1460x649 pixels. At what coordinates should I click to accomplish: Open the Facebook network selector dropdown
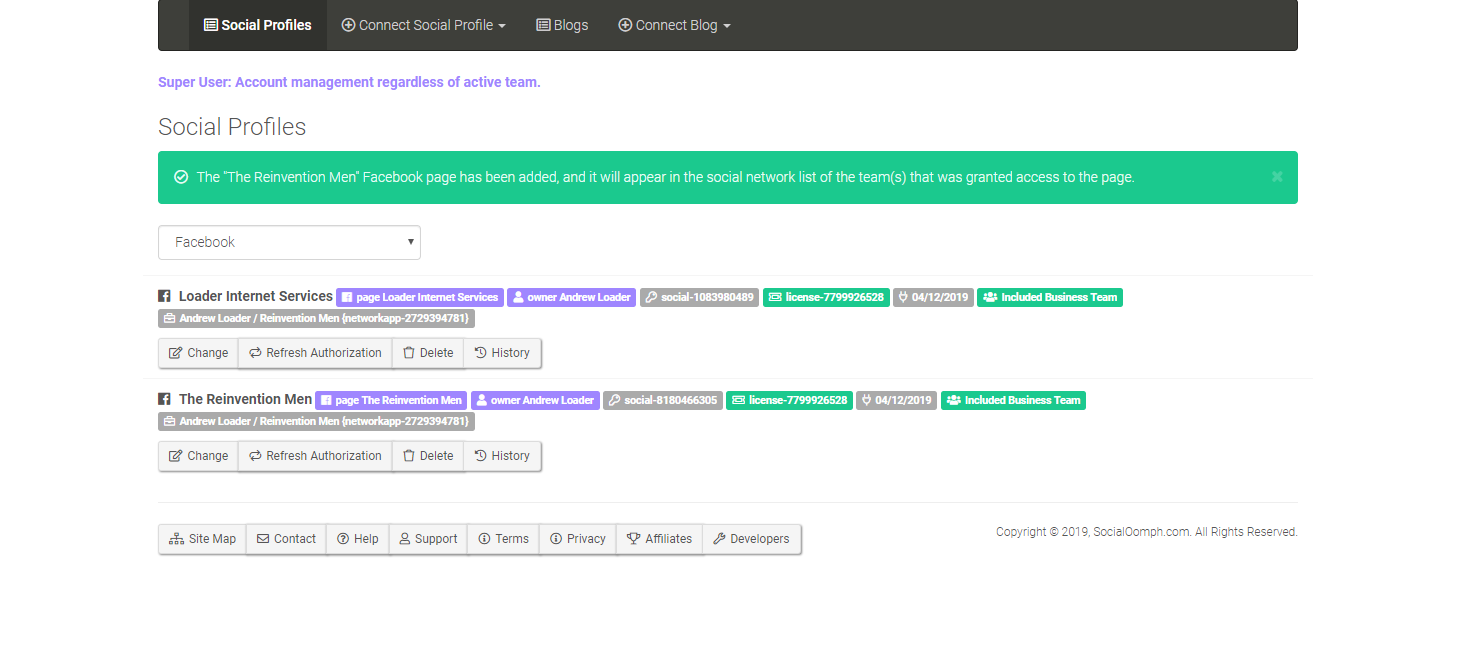pos(289,242)
